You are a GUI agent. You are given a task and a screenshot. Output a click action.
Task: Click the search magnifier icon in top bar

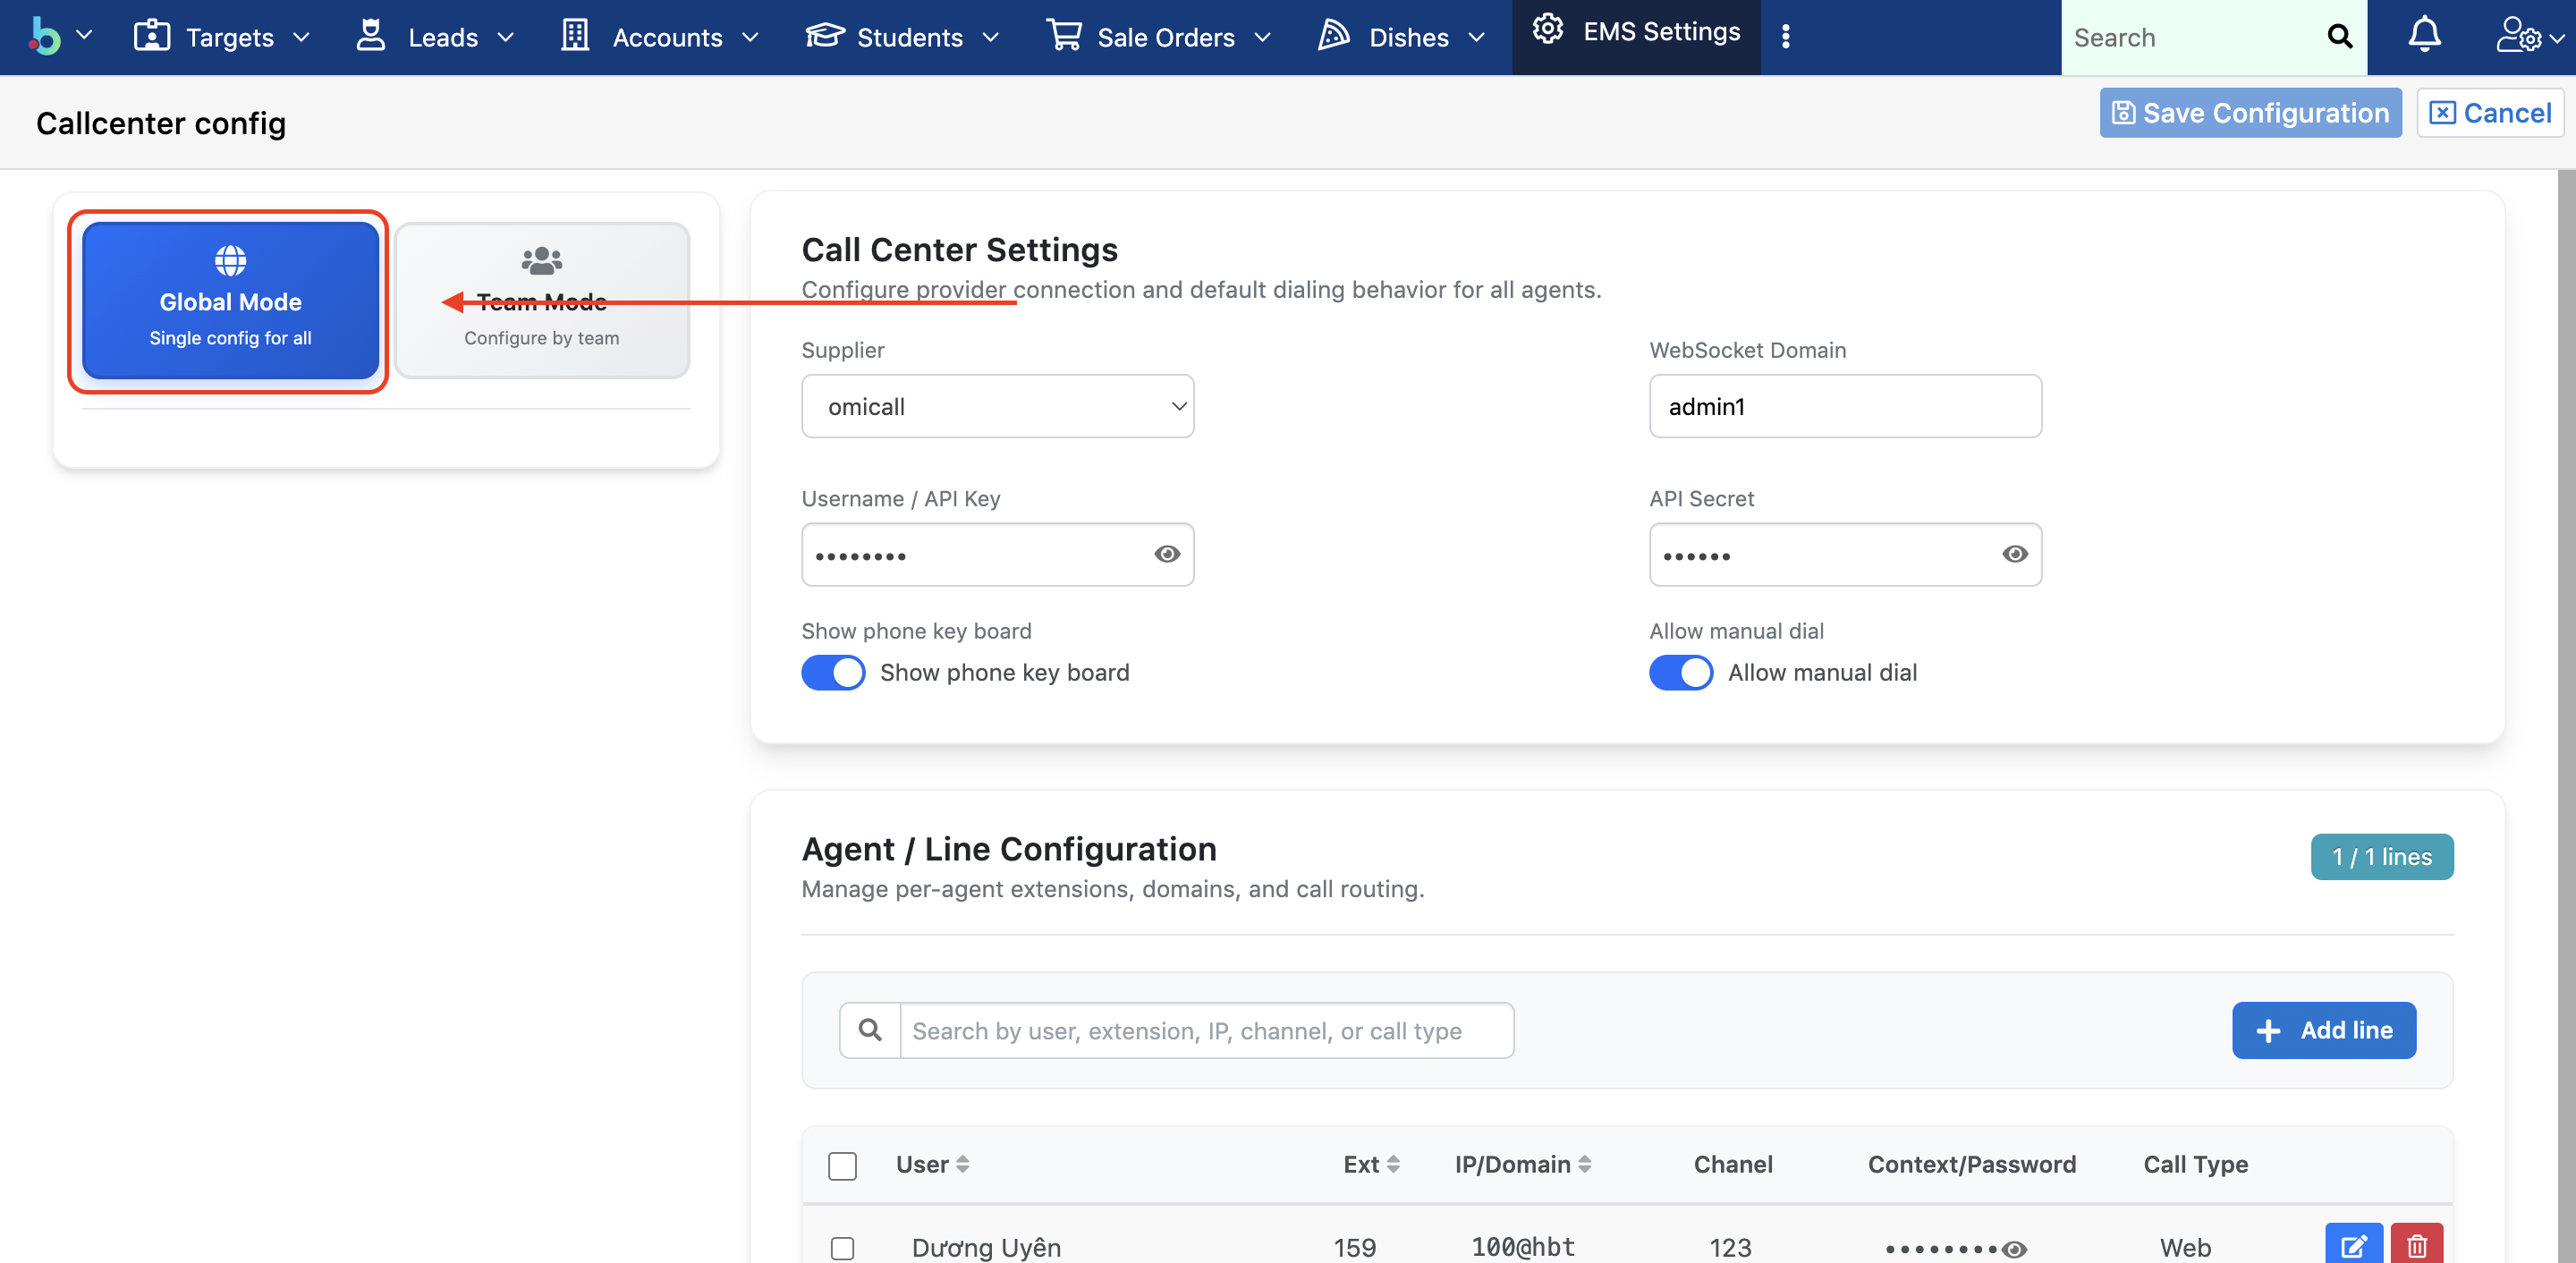pyautogui.click(x=2339, y=37)
